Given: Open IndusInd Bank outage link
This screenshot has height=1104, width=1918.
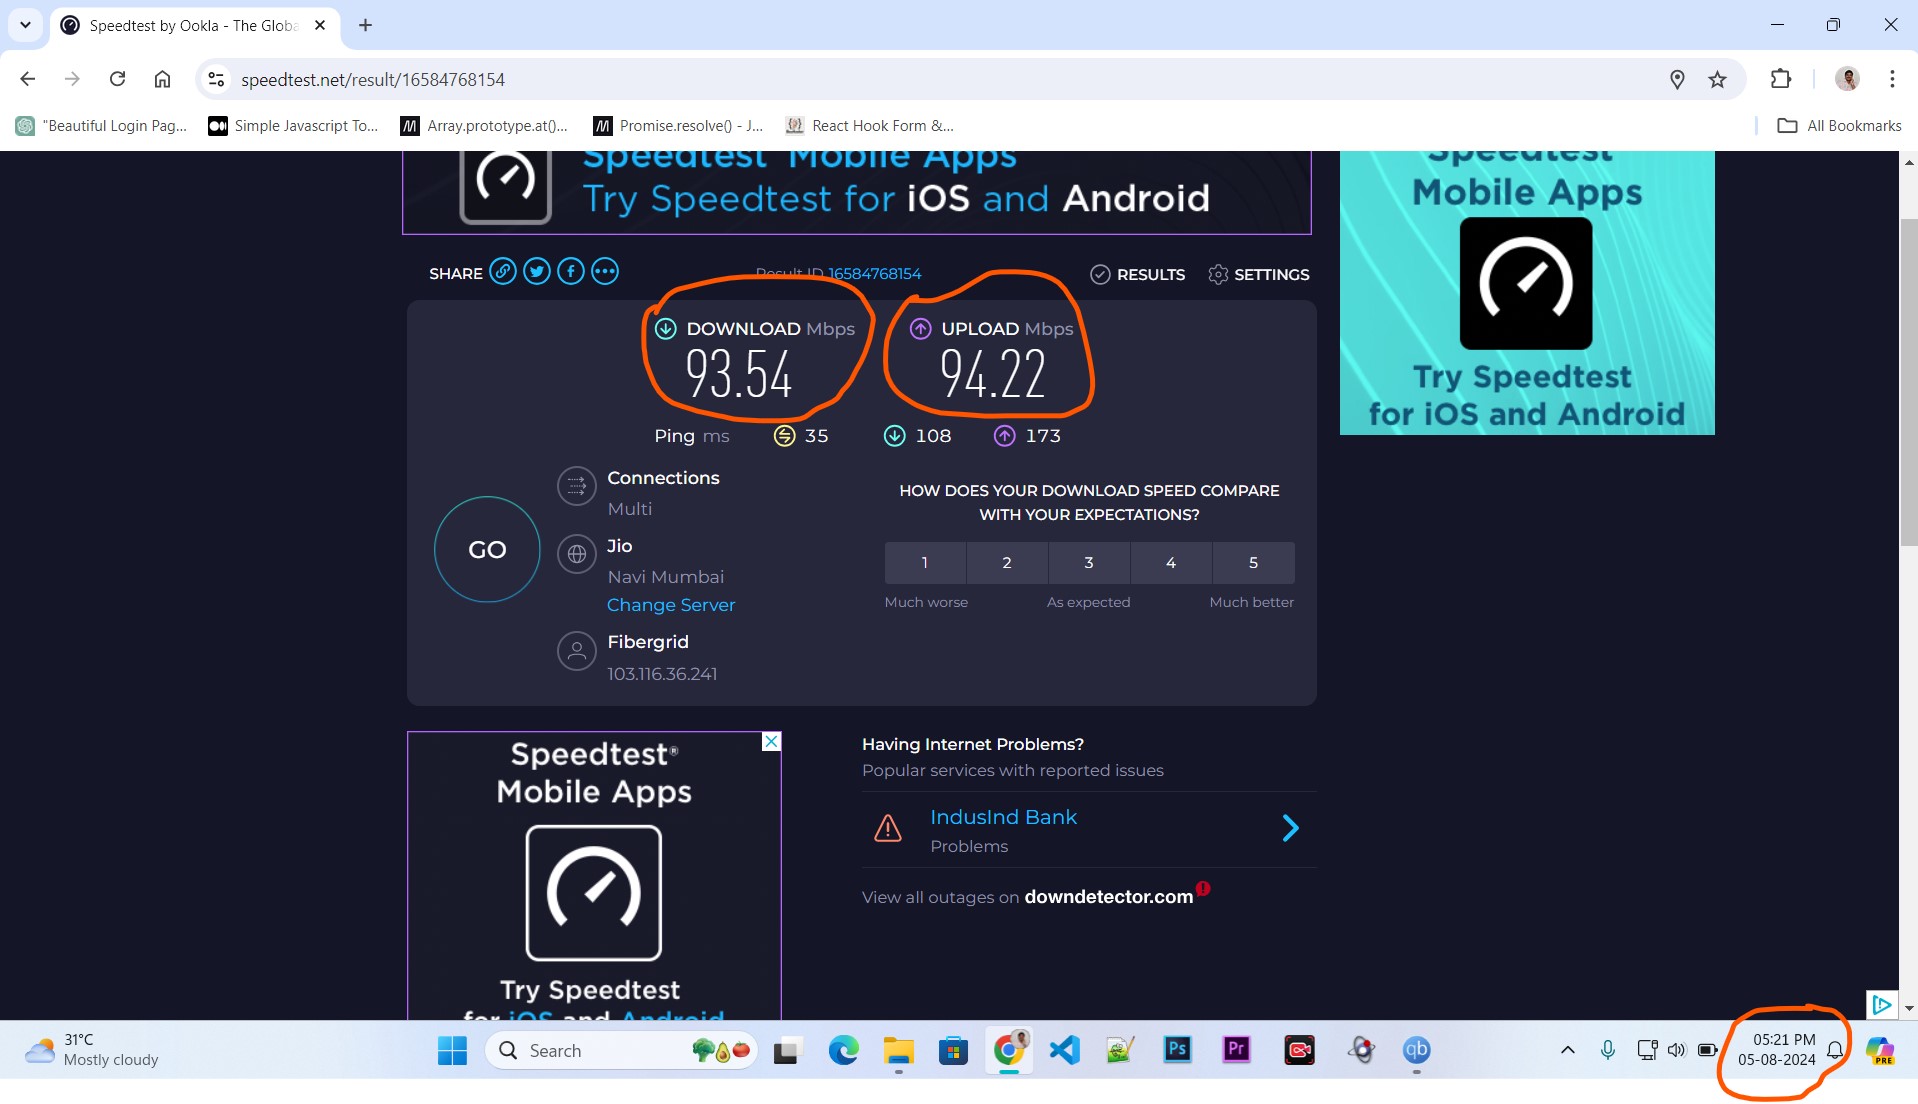Looking at the screenshot, I should [1003, 817].
